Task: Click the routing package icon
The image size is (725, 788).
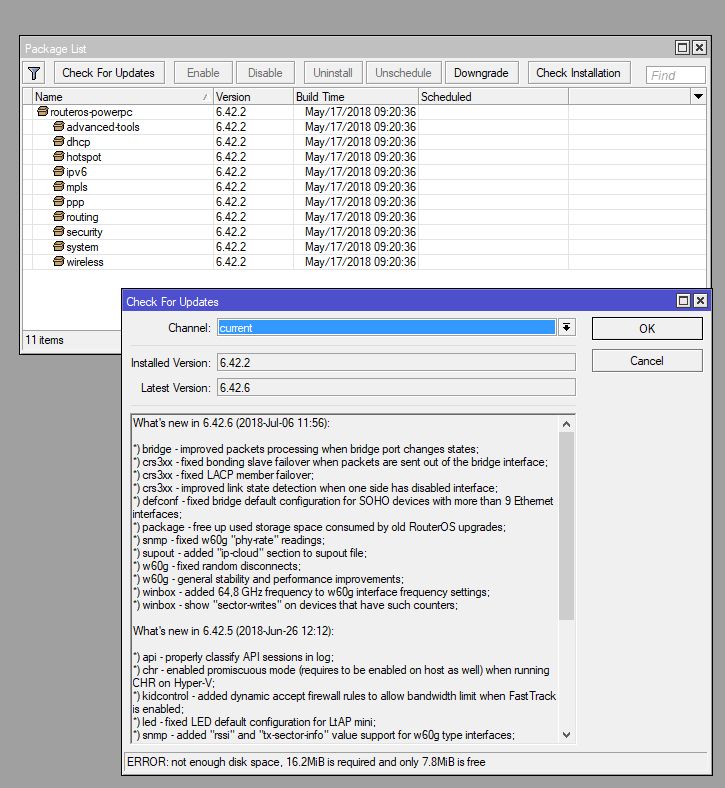Action: [x=59, y=217]
